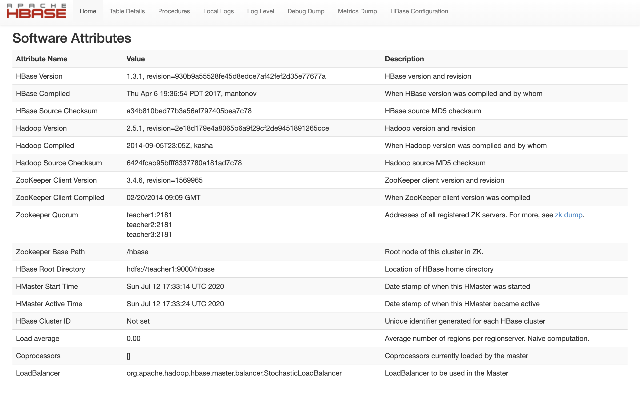Select the Sun Jul 12 17:33:24 active value
Viewport: 640px width, 400px height.
pyautogui.click(x=175, y=303)
